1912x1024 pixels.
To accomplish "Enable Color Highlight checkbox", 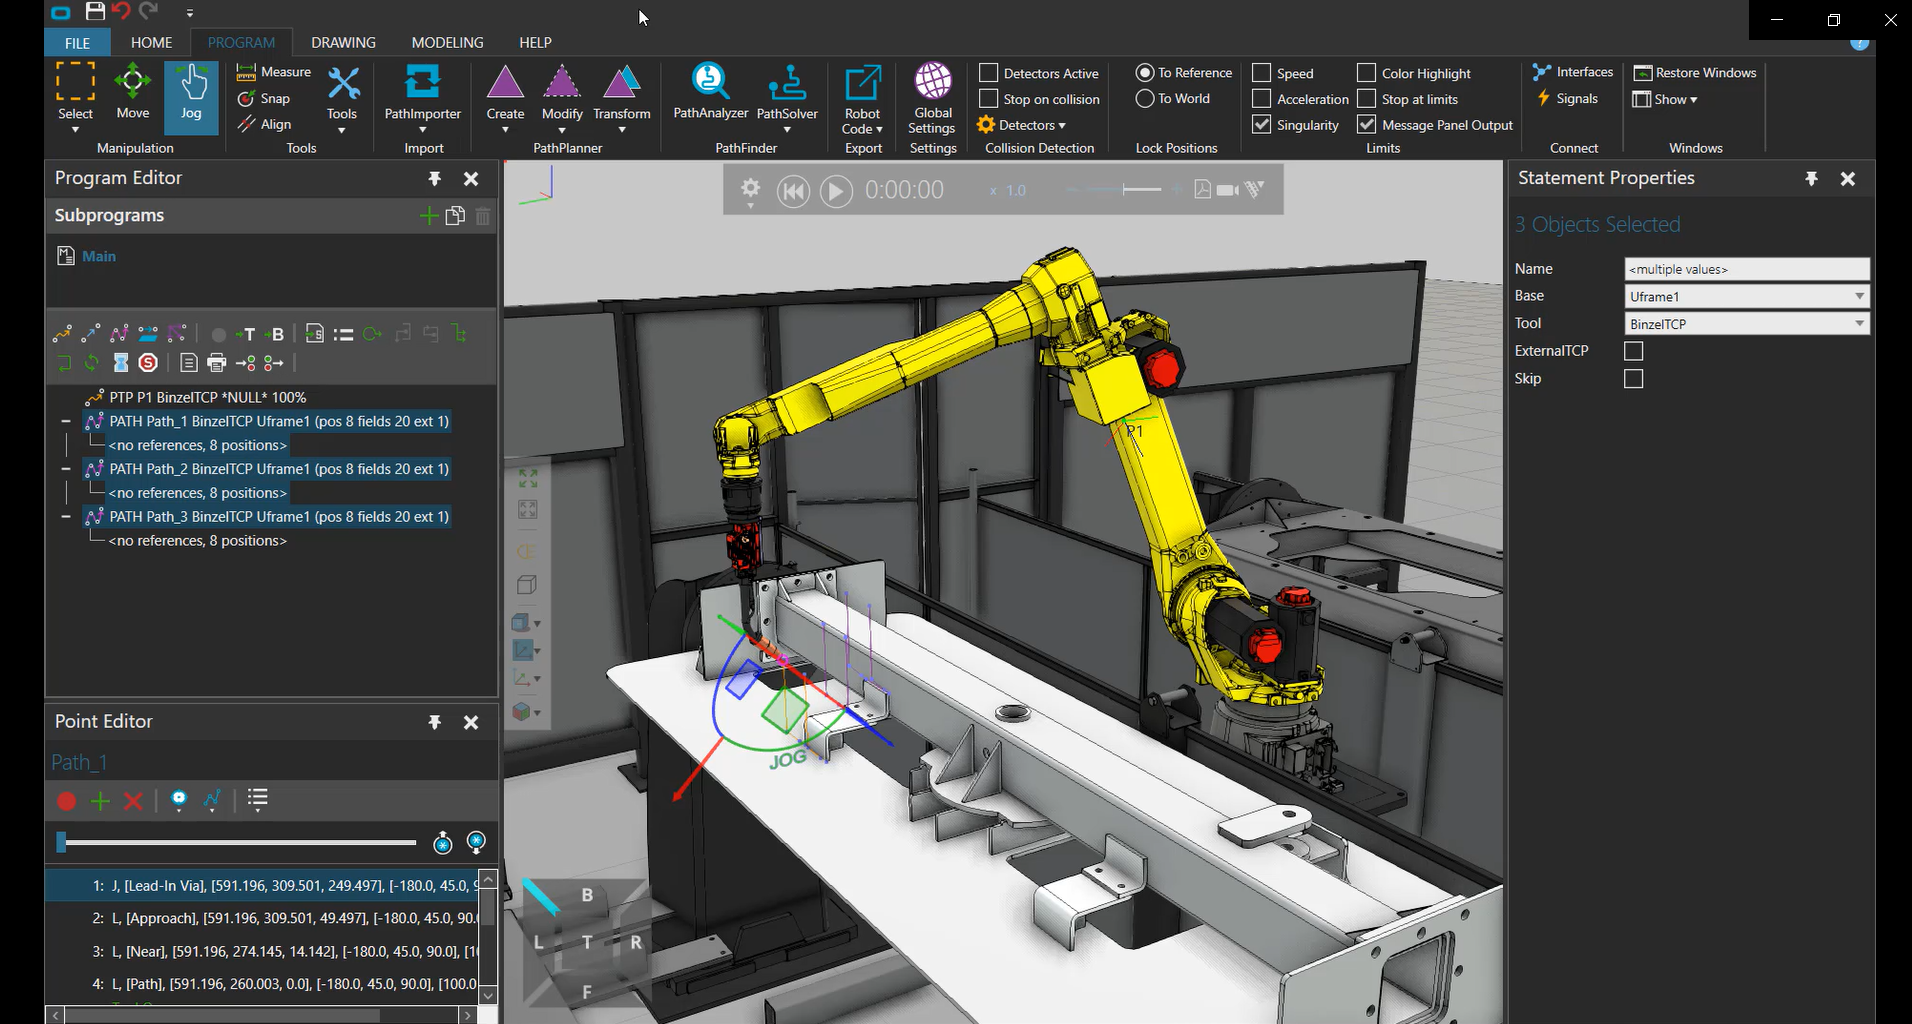I will [x=1367, y=73].
